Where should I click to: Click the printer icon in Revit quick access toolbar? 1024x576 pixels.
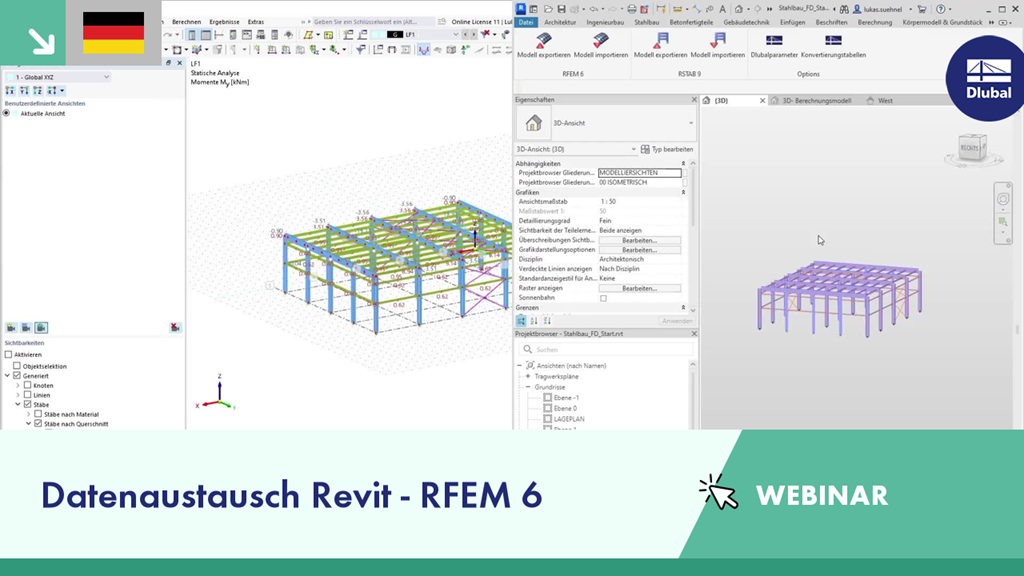(x=631, y=8)
